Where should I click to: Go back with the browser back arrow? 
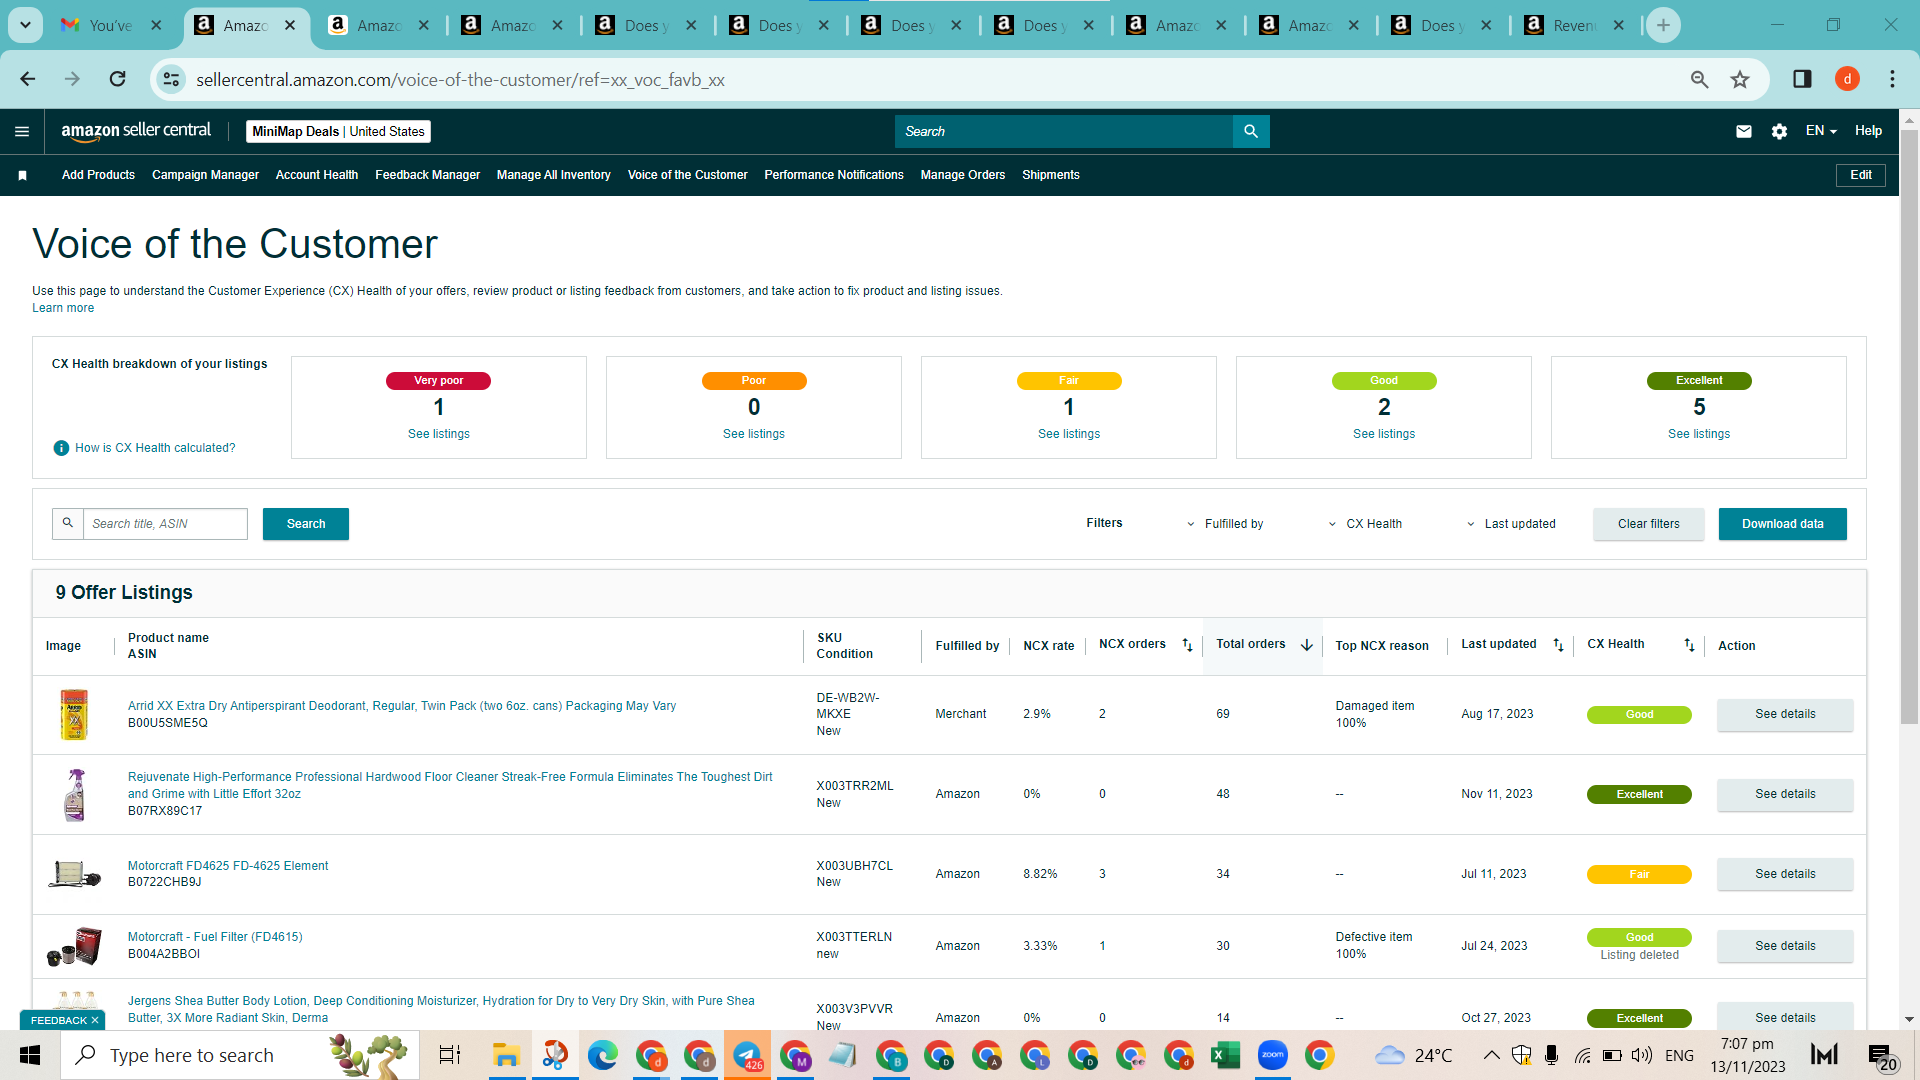(x=28, y=79)
